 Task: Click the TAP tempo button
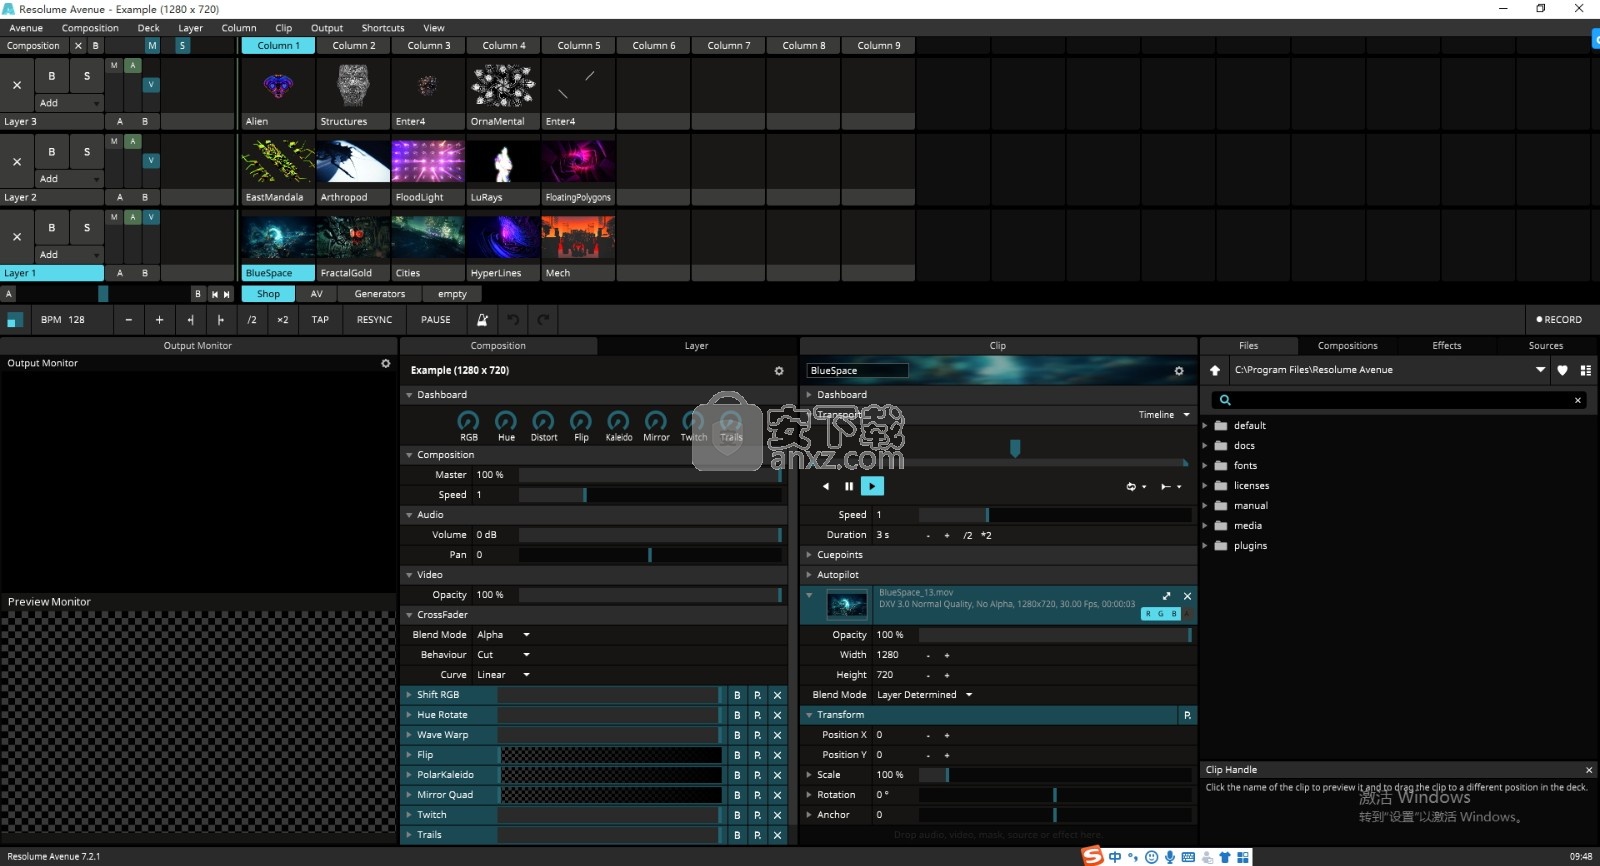coord(320,320)
